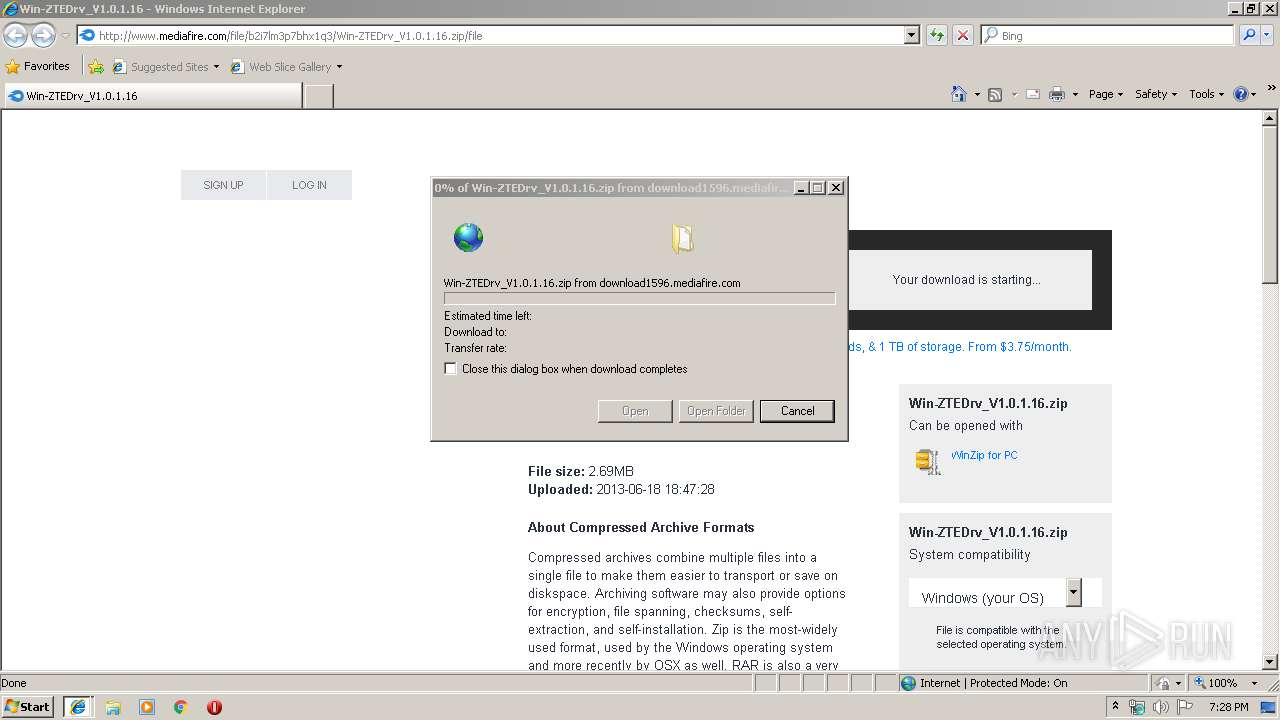Viewport: 1280px width, 720px height.
Task: Click the Bing search magnifier icon
Action: click(1249, 35)
